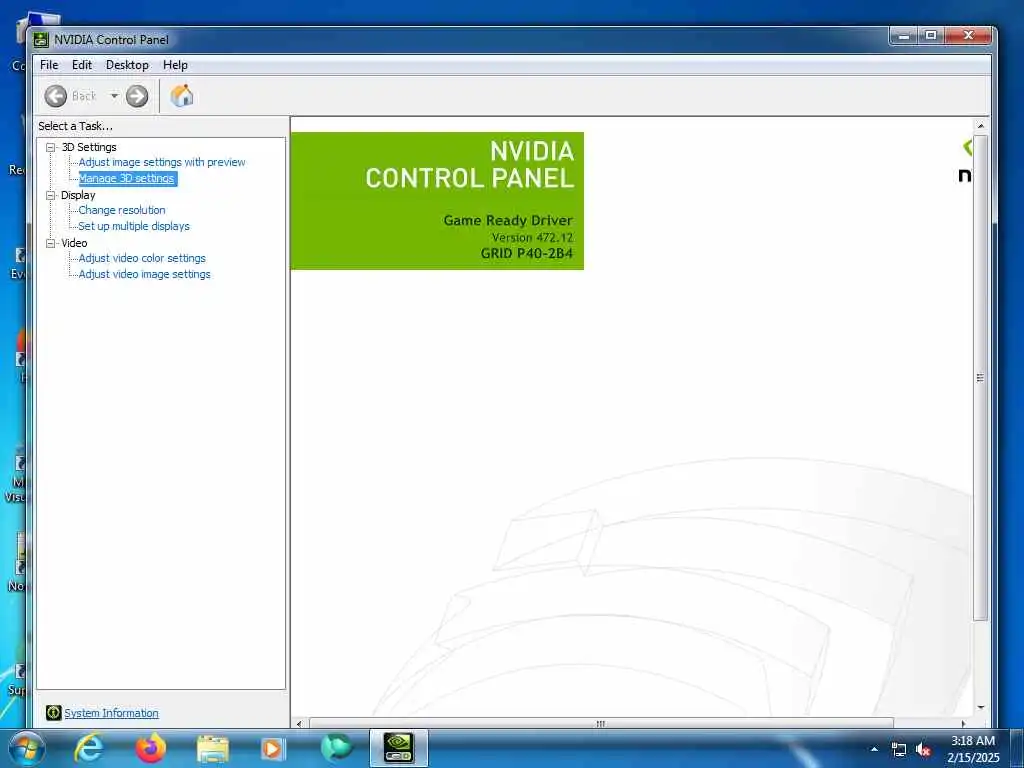
Task: Click the teal bird app icon in the taskbar
Action: (x=336, y=748)
